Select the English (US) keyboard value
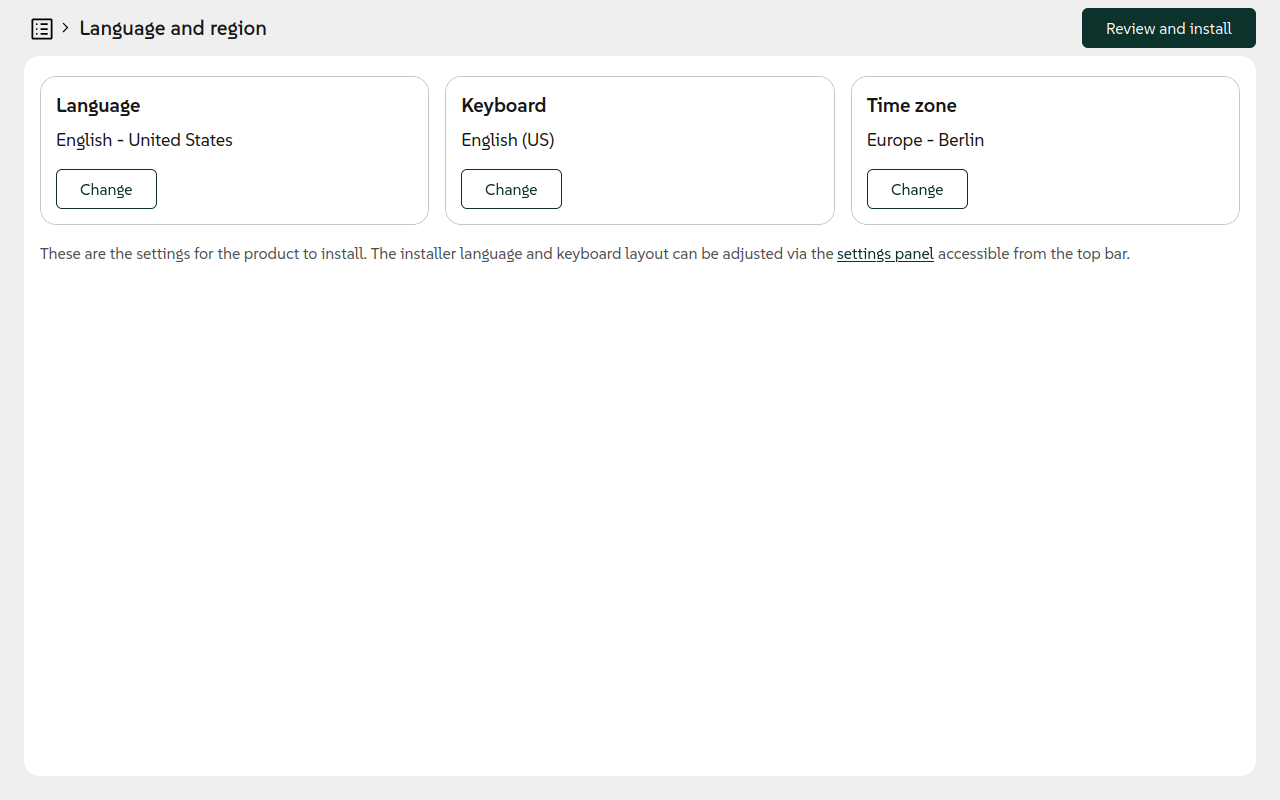Screen dimensions: 1280x800 coord(508,140)
